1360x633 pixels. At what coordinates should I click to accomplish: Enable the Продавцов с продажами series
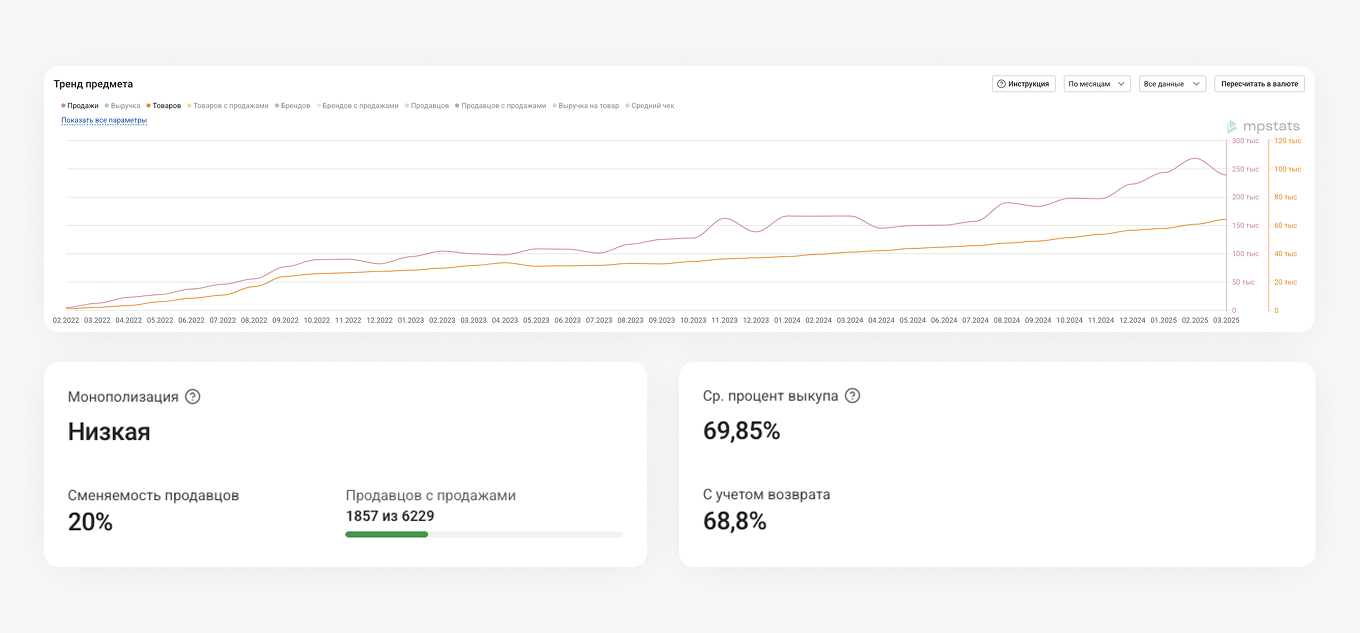(x=501, y=105)
